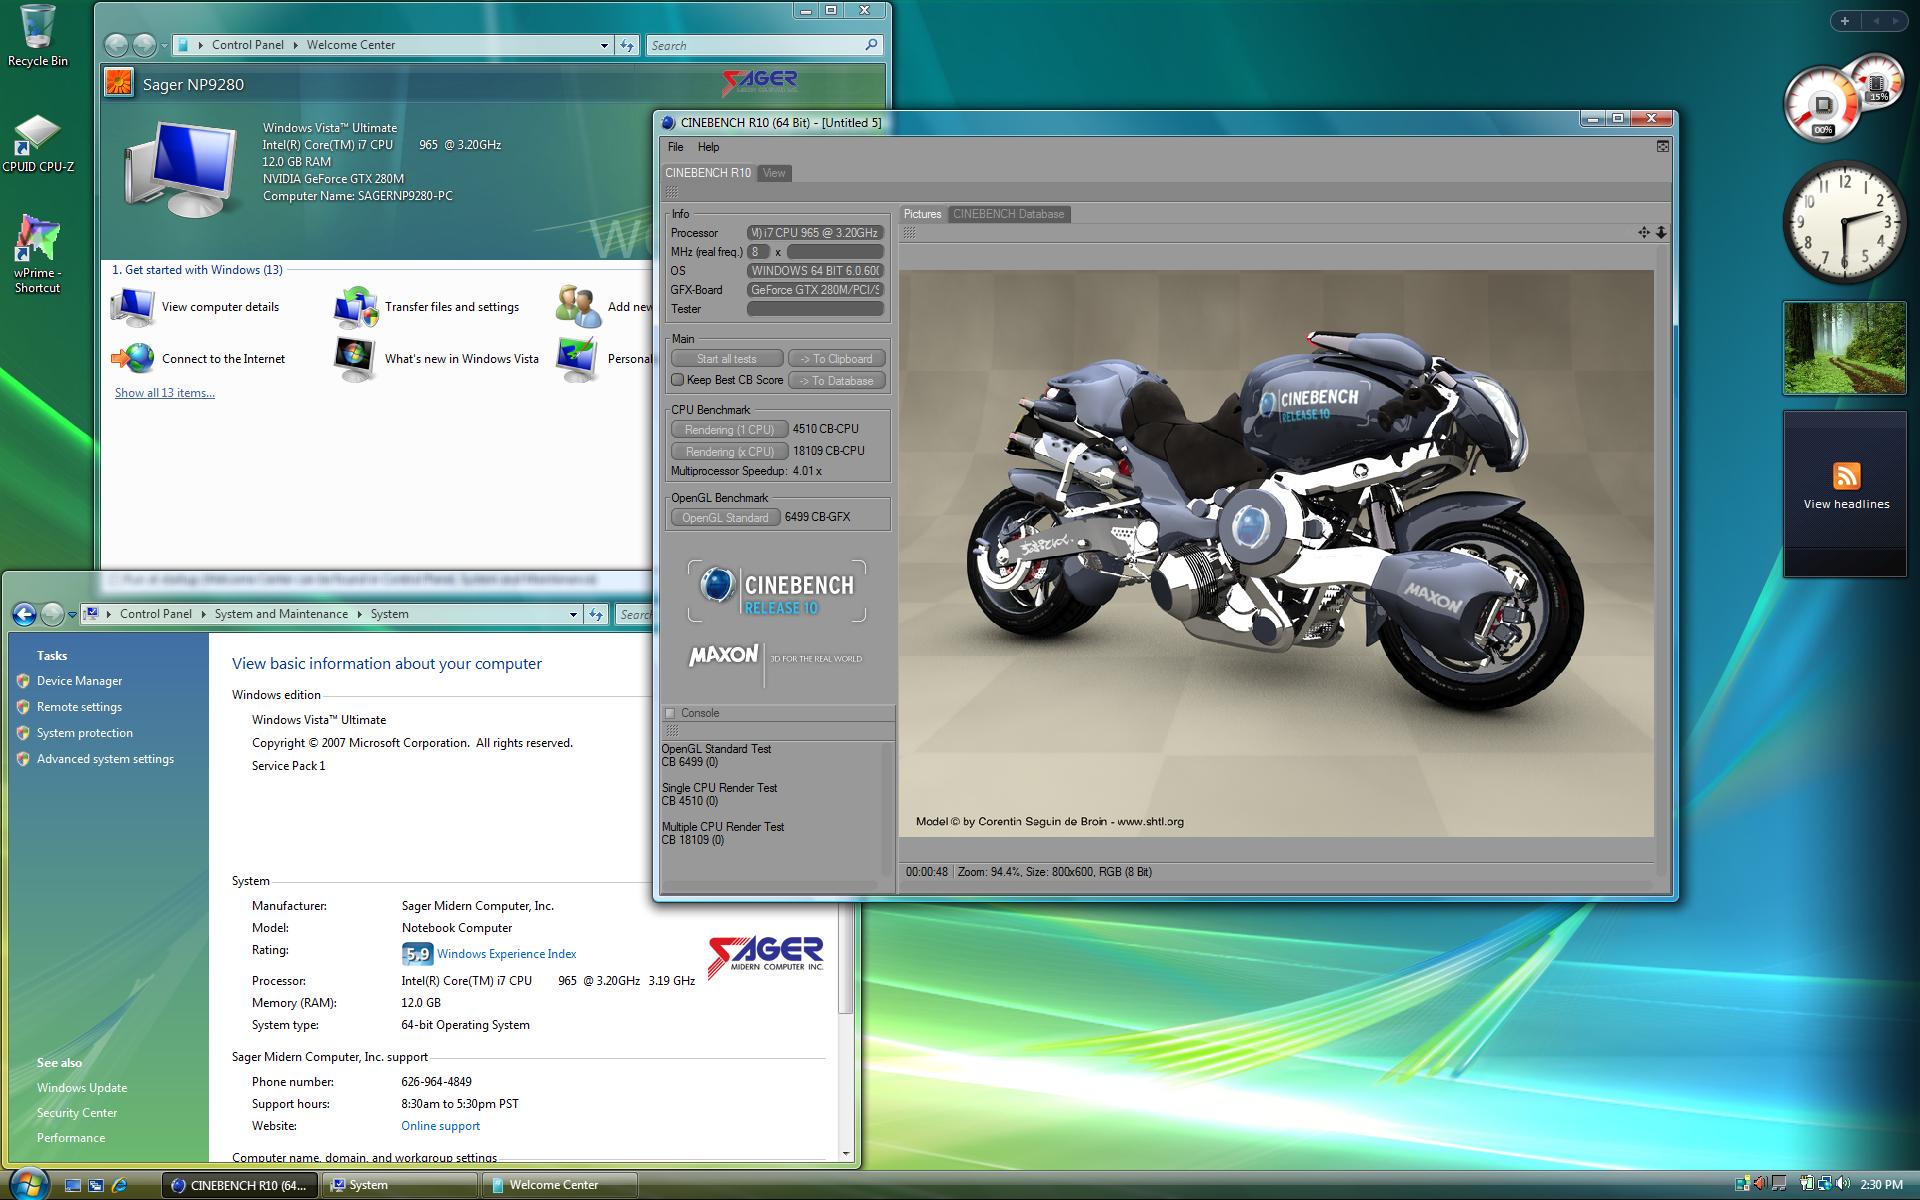Click the Start all tests button
The image size is (1920, 1200).
(x=727, y=359)
